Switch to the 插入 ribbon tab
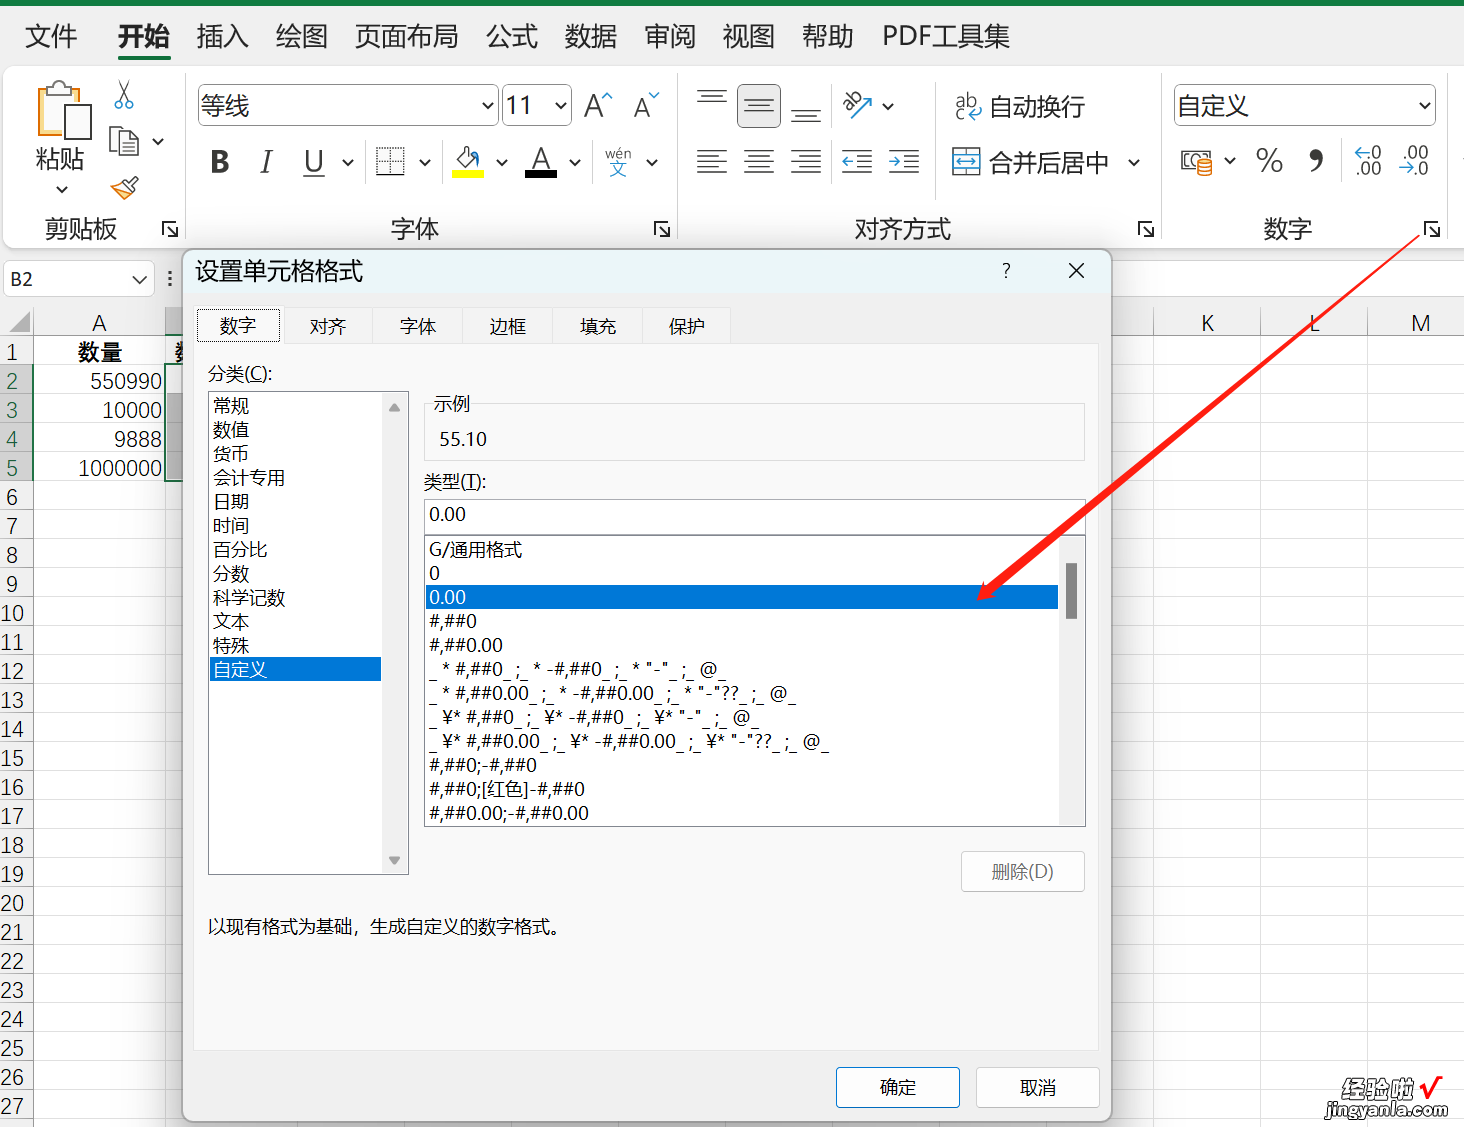This screenshot has width=1464, height=1127. coord(222,37)
